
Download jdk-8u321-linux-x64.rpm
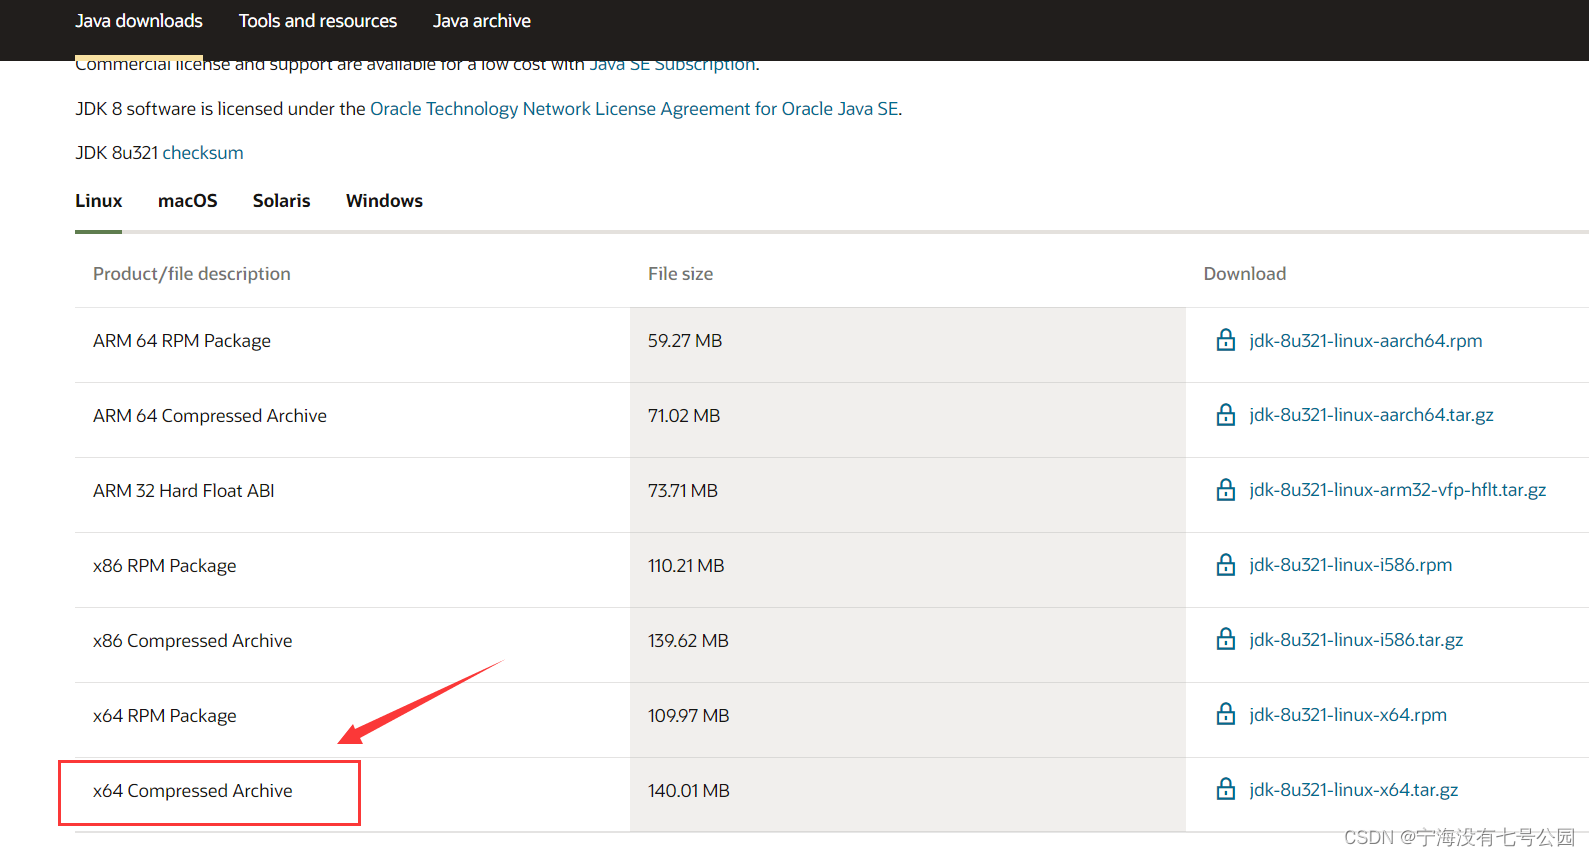(1348, 715)
